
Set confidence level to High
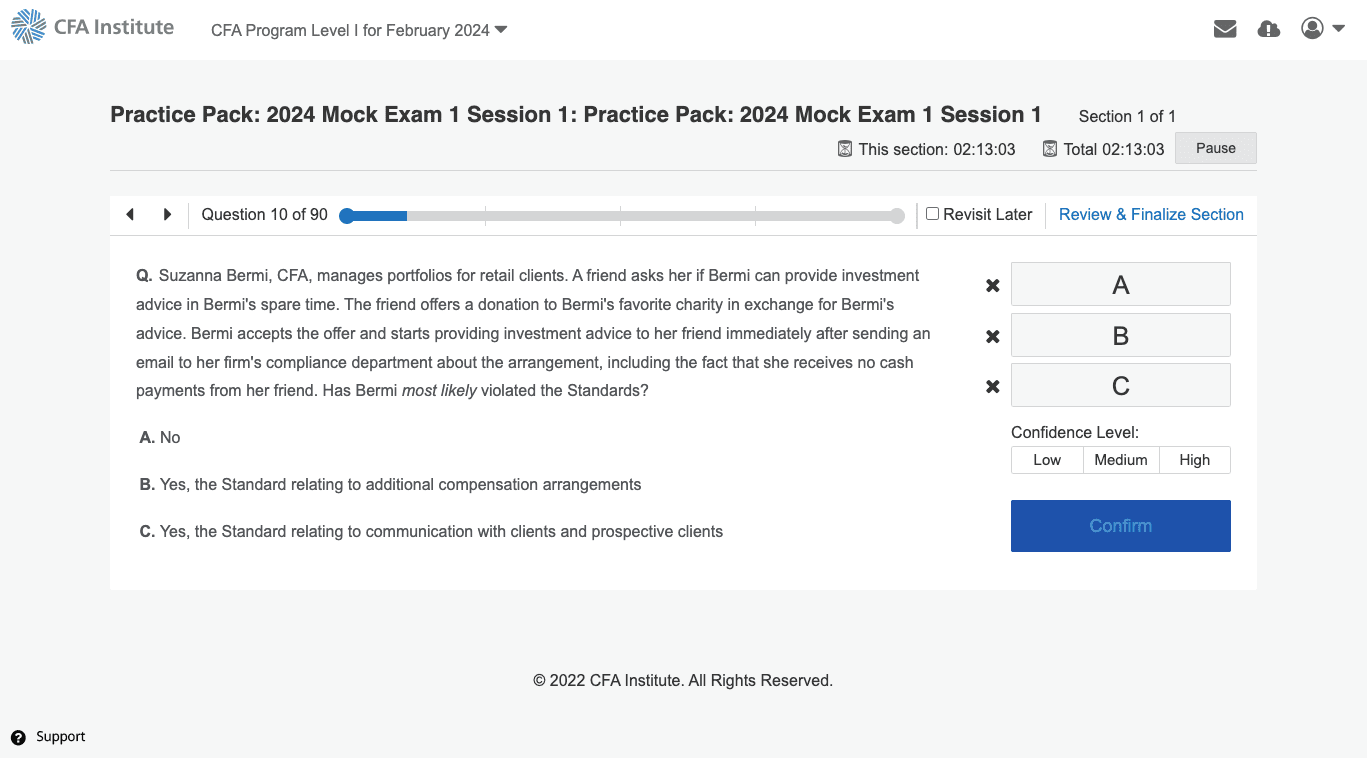pos(1194,459)
